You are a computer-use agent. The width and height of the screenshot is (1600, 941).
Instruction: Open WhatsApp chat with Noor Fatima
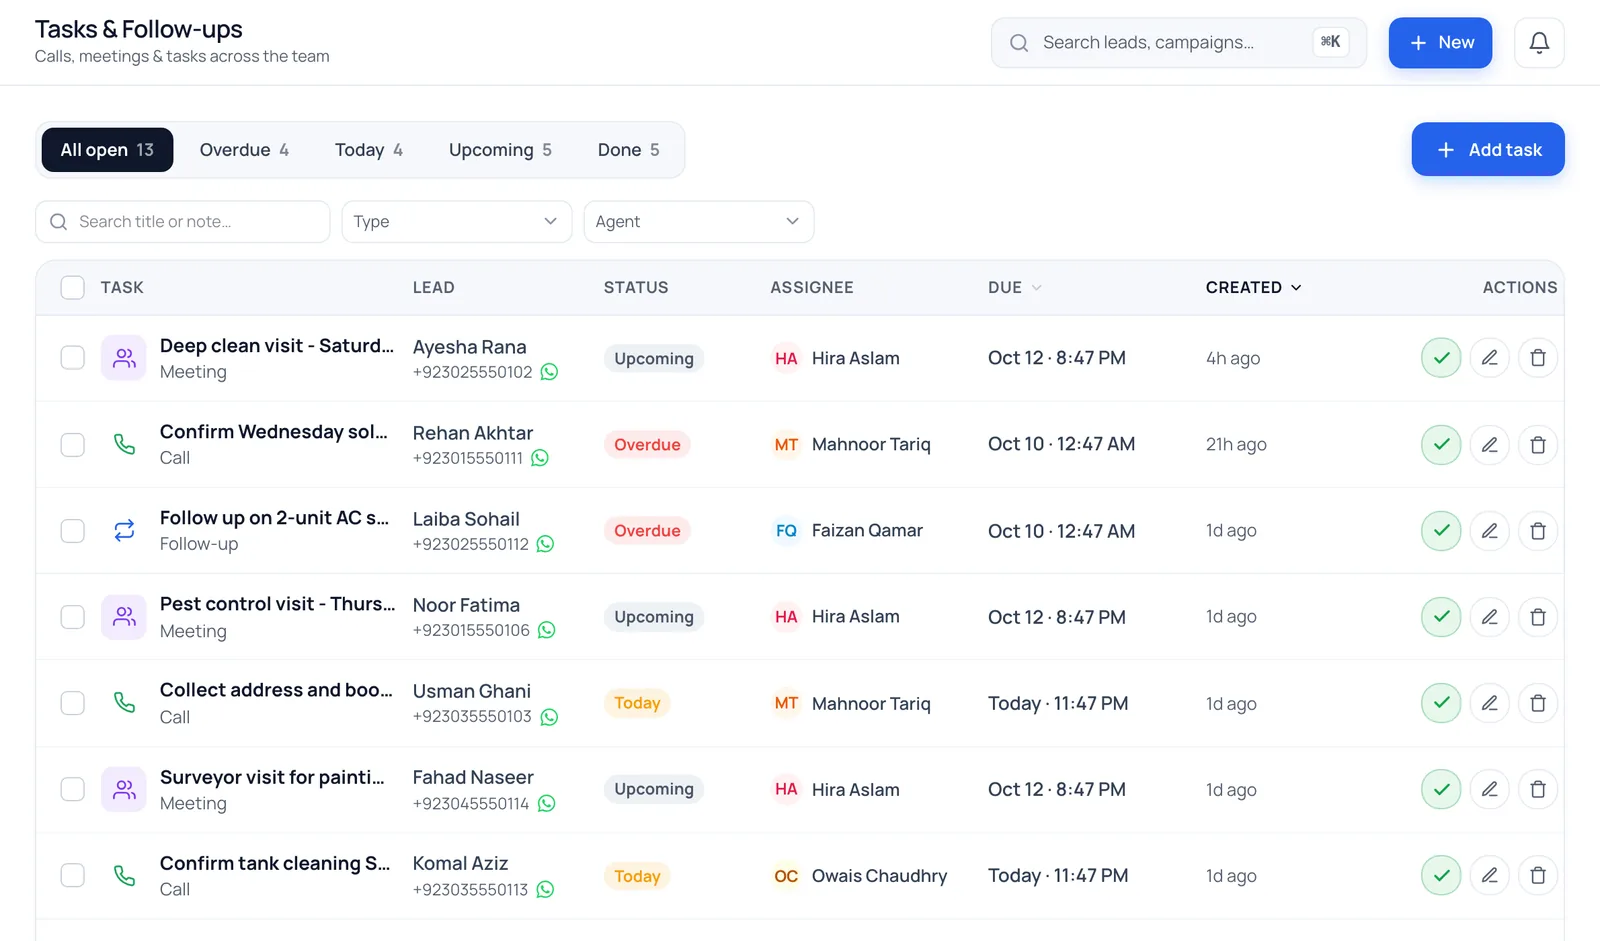point(546,630)
